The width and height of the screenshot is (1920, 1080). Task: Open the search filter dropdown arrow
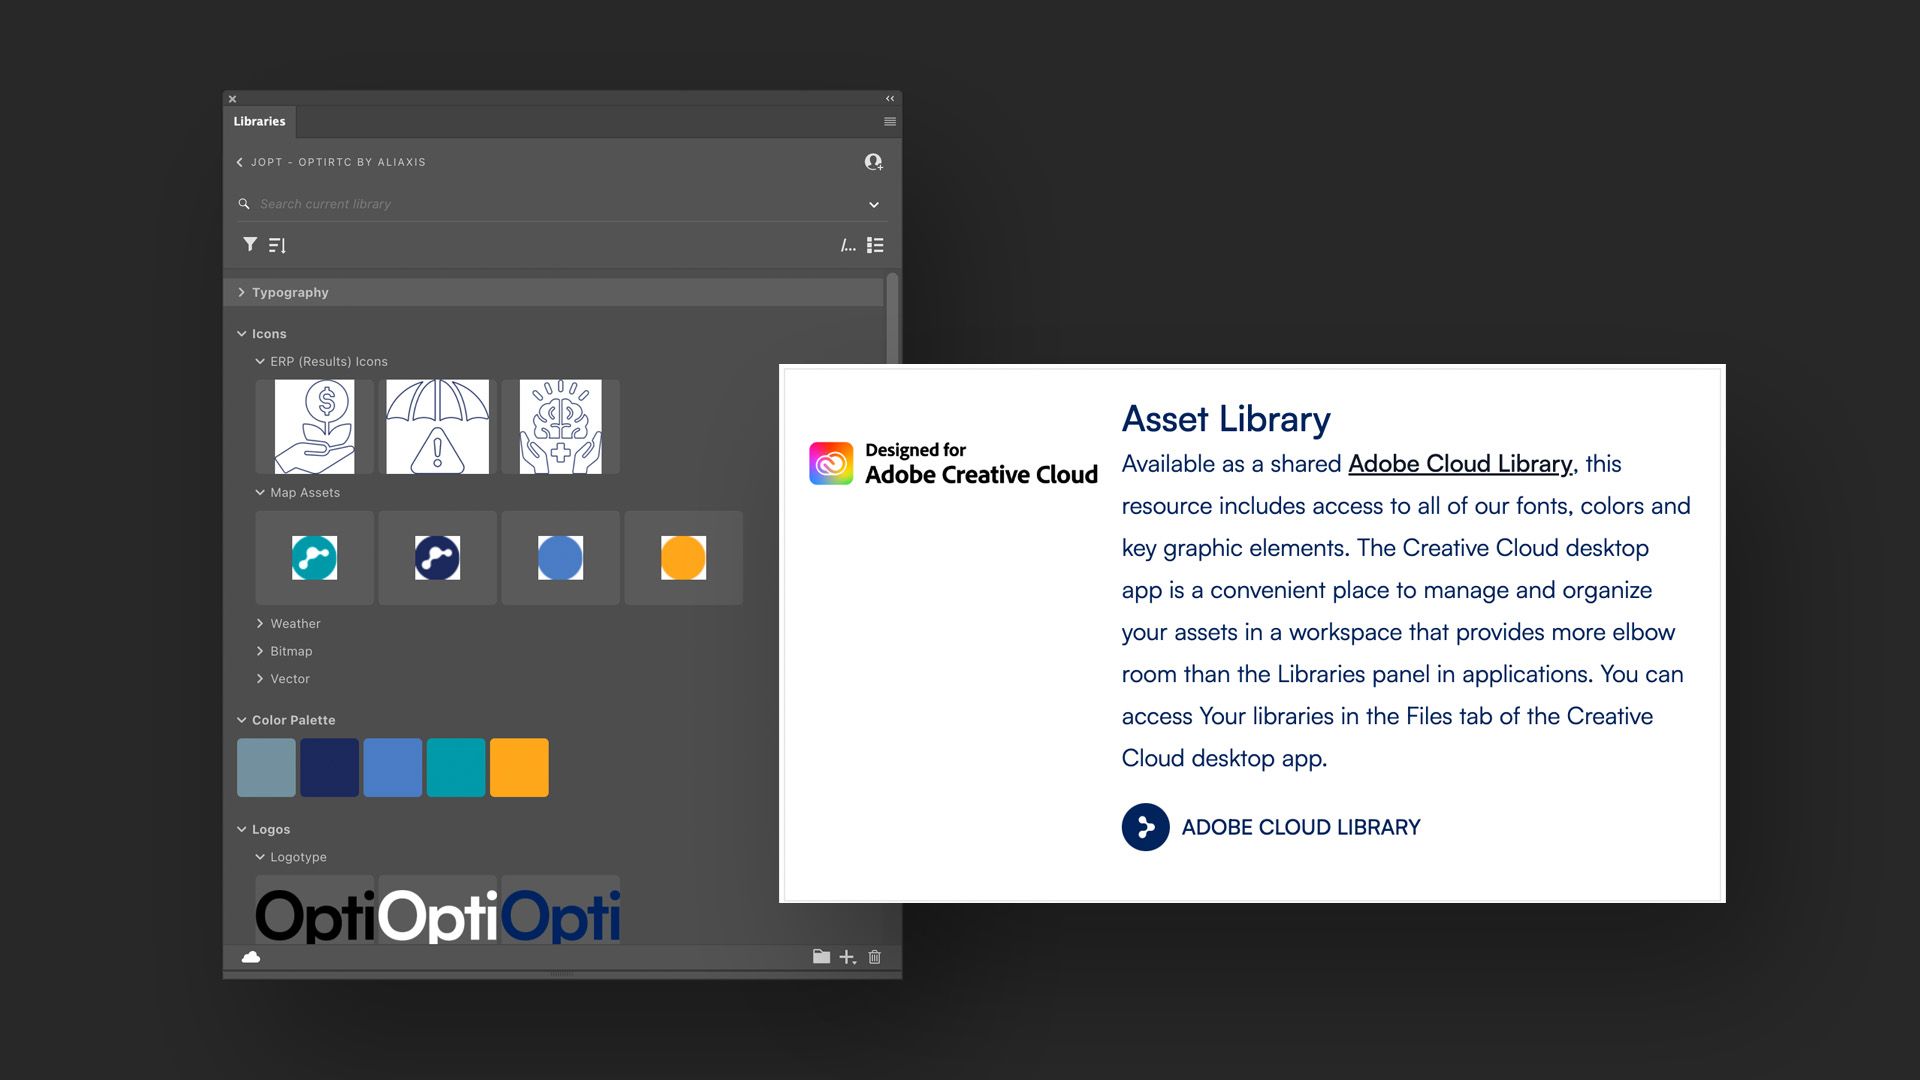click(x=874, y=205)
